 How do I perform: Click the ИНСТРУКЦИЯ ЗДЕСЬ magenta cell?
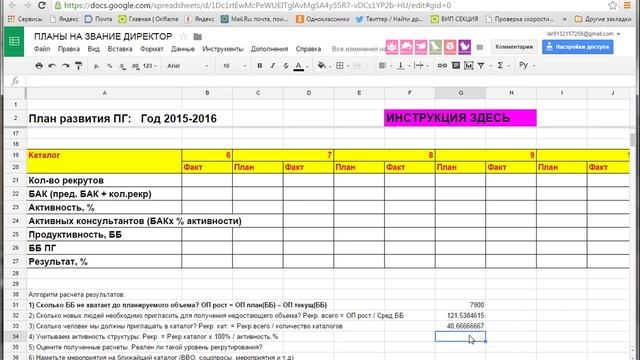[460, 118]
